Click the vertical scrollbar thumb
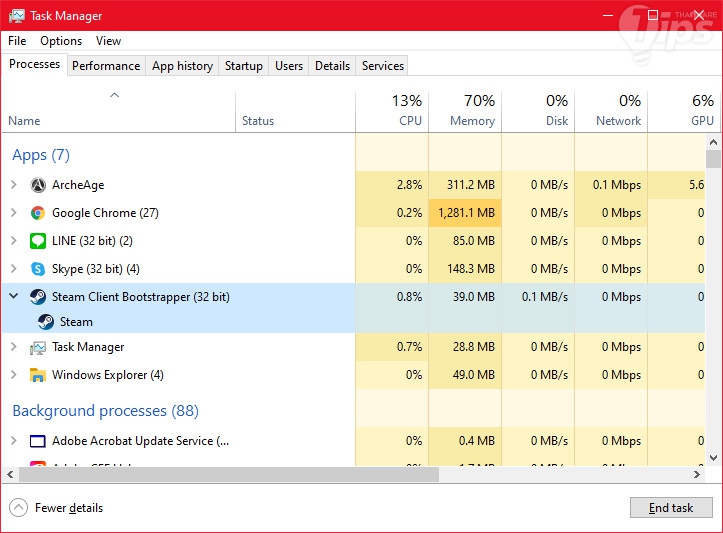Viewport: 723px width, 533px height. point(713,159)
